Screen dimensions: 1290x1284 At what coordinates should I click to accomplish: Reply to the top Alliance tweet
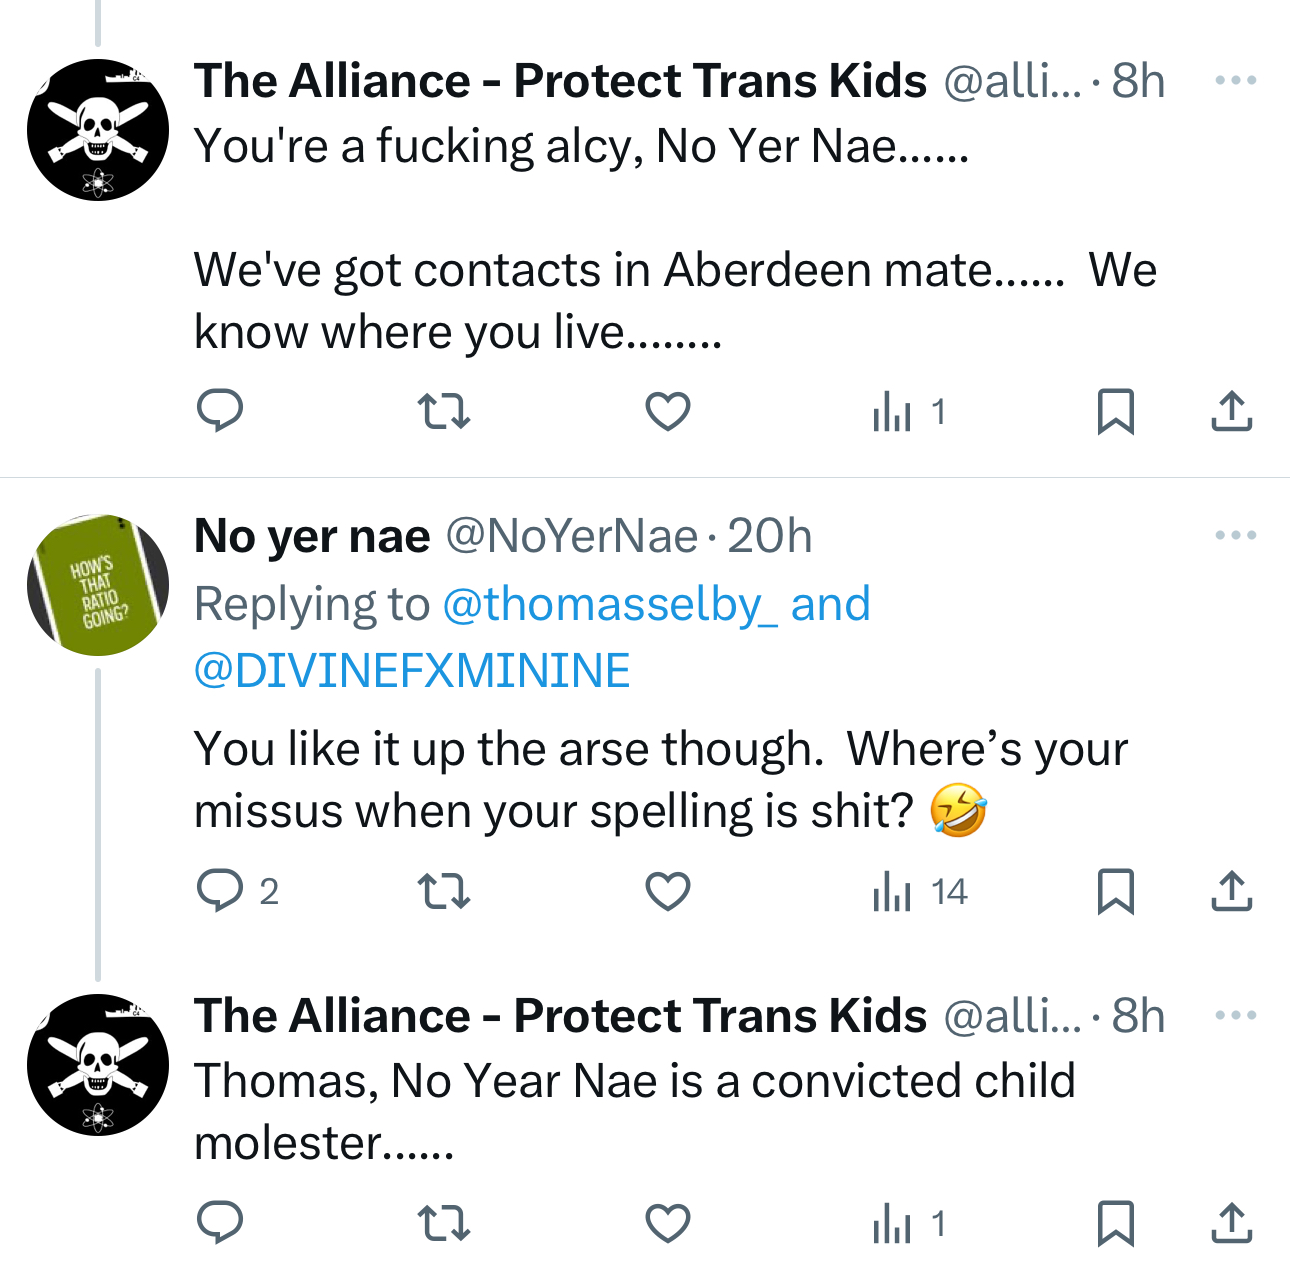pos(219,411)
